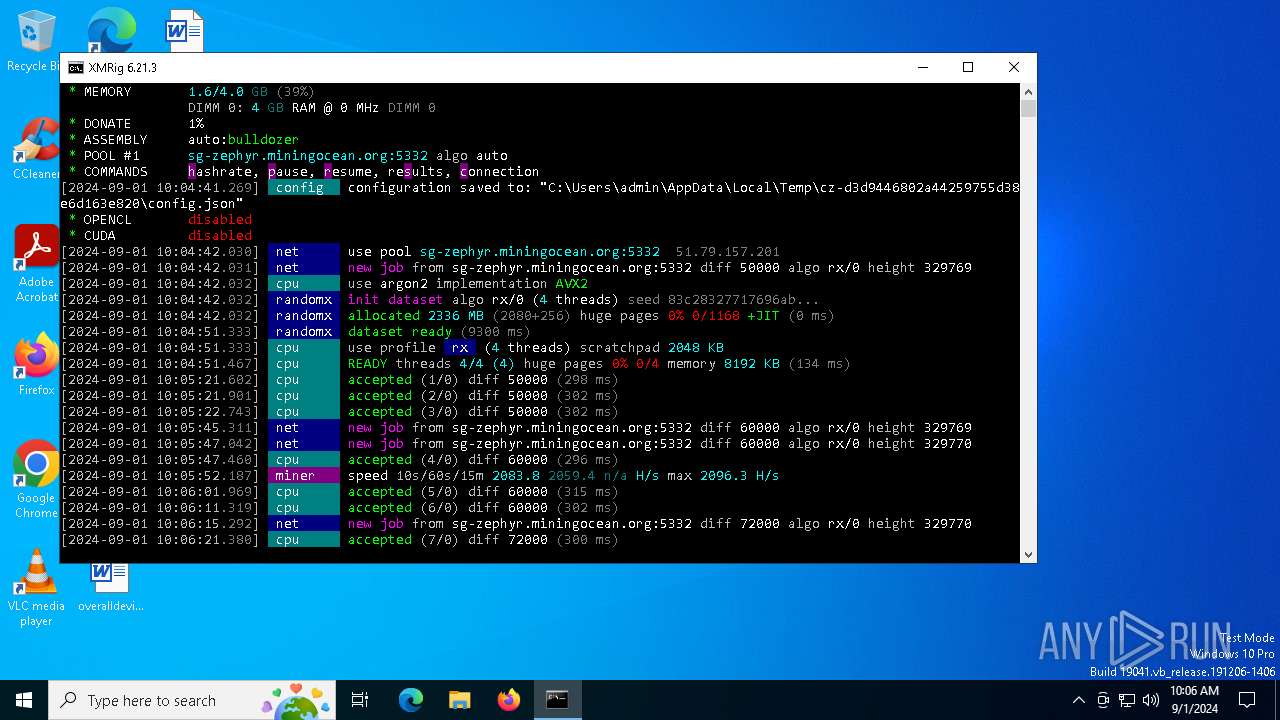Click the search highlights doodle in the taskbar search box

pyautogui.click(x=296, y=700)
